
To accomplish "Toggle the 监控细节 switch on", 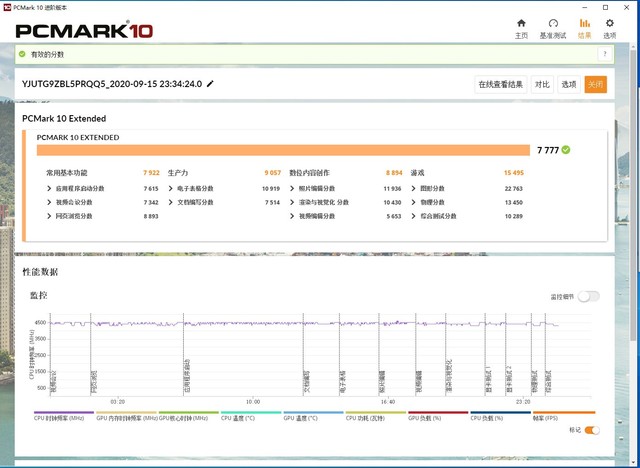I will (x=589, y=296).
